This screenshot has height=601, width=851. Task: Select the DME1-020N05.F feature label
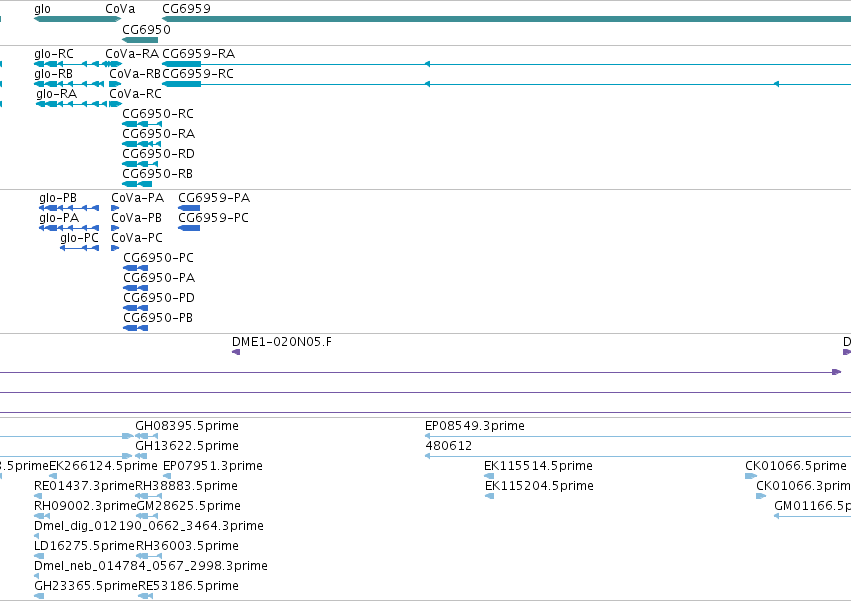pos(282,342)
